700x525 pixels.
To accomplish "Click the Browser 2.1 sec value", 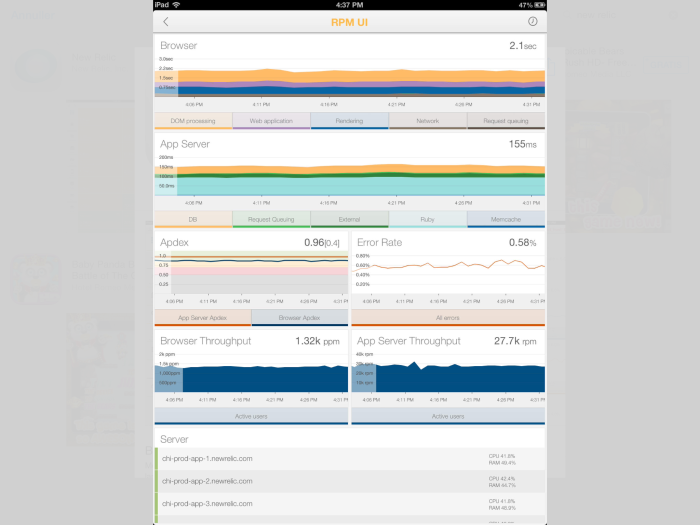I will (523, 46).
